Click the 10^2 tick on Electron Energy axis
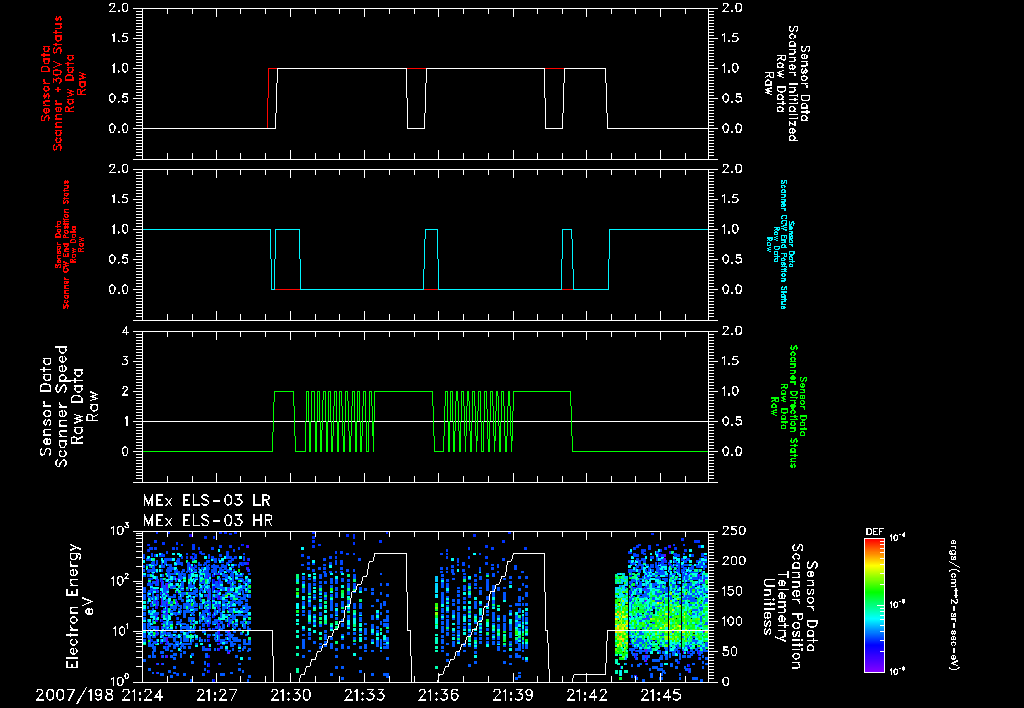Viewport: 1024px width, 708px height. pos(120,579)
